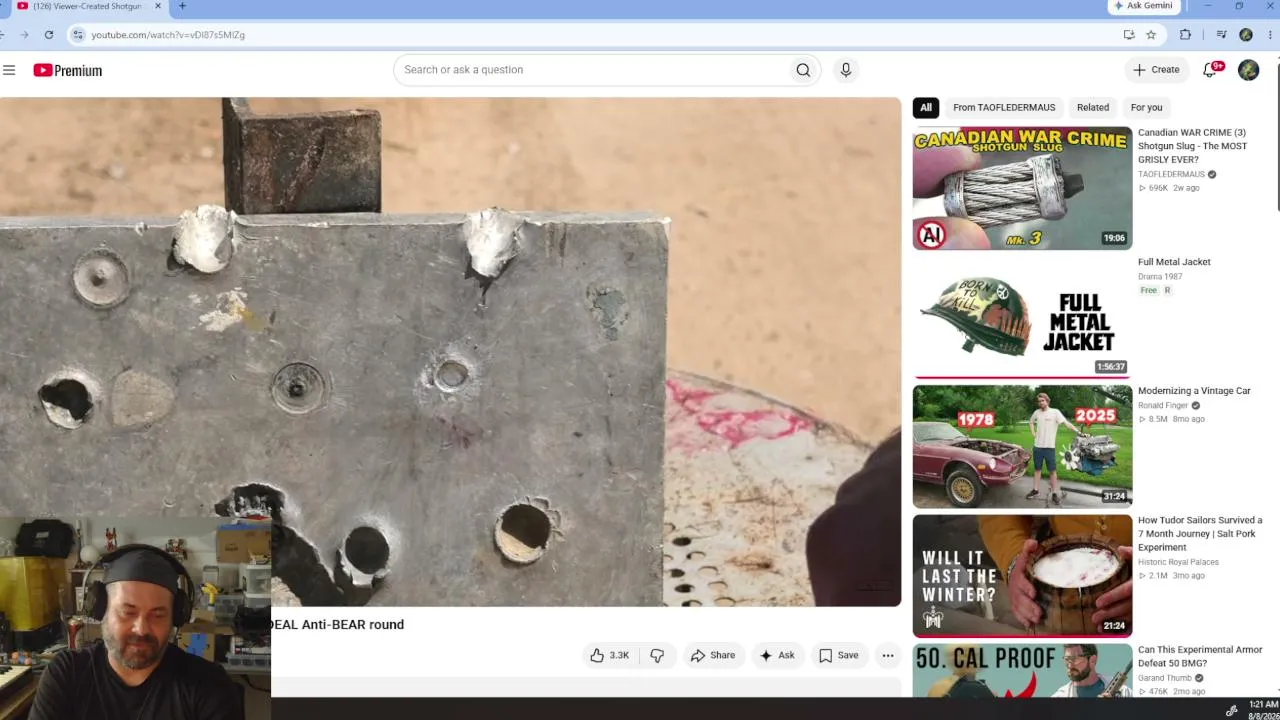This screenshot has width=1280, height=720.
Task: View site information icon in address bar
Action: (78, 35)
